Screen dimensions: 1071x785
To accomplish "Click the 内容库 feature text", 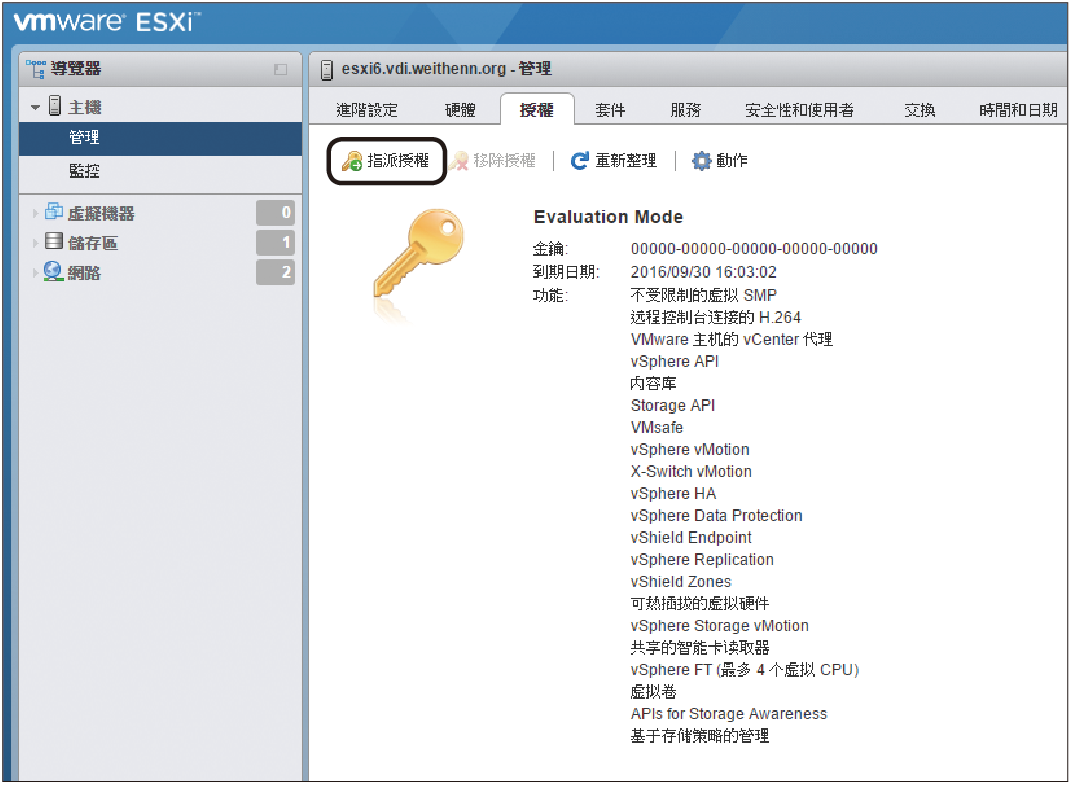I will pos(654,383).
